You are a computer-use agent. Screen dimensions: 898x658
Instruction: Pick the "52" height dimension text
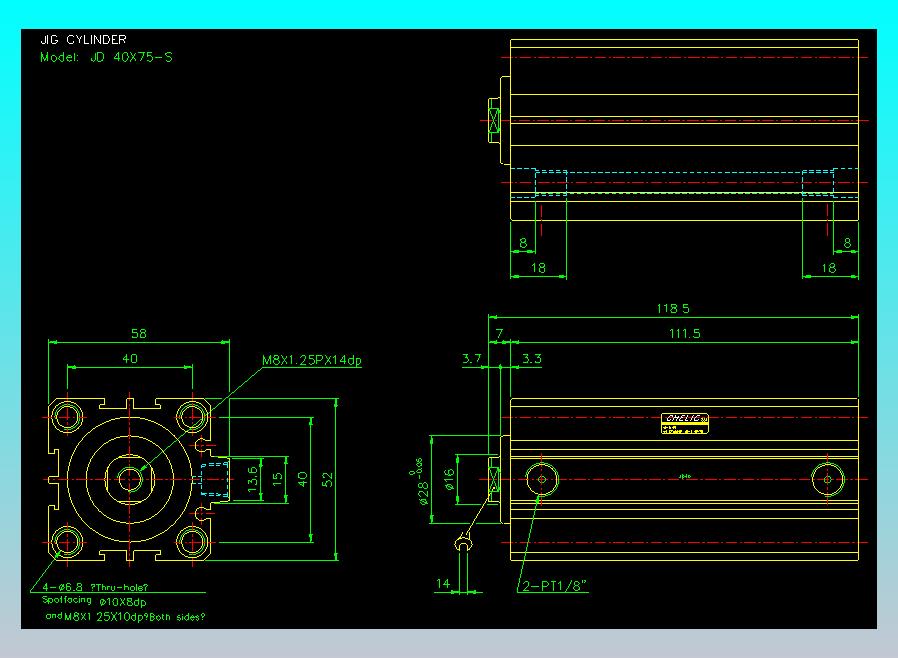(327, 479)
